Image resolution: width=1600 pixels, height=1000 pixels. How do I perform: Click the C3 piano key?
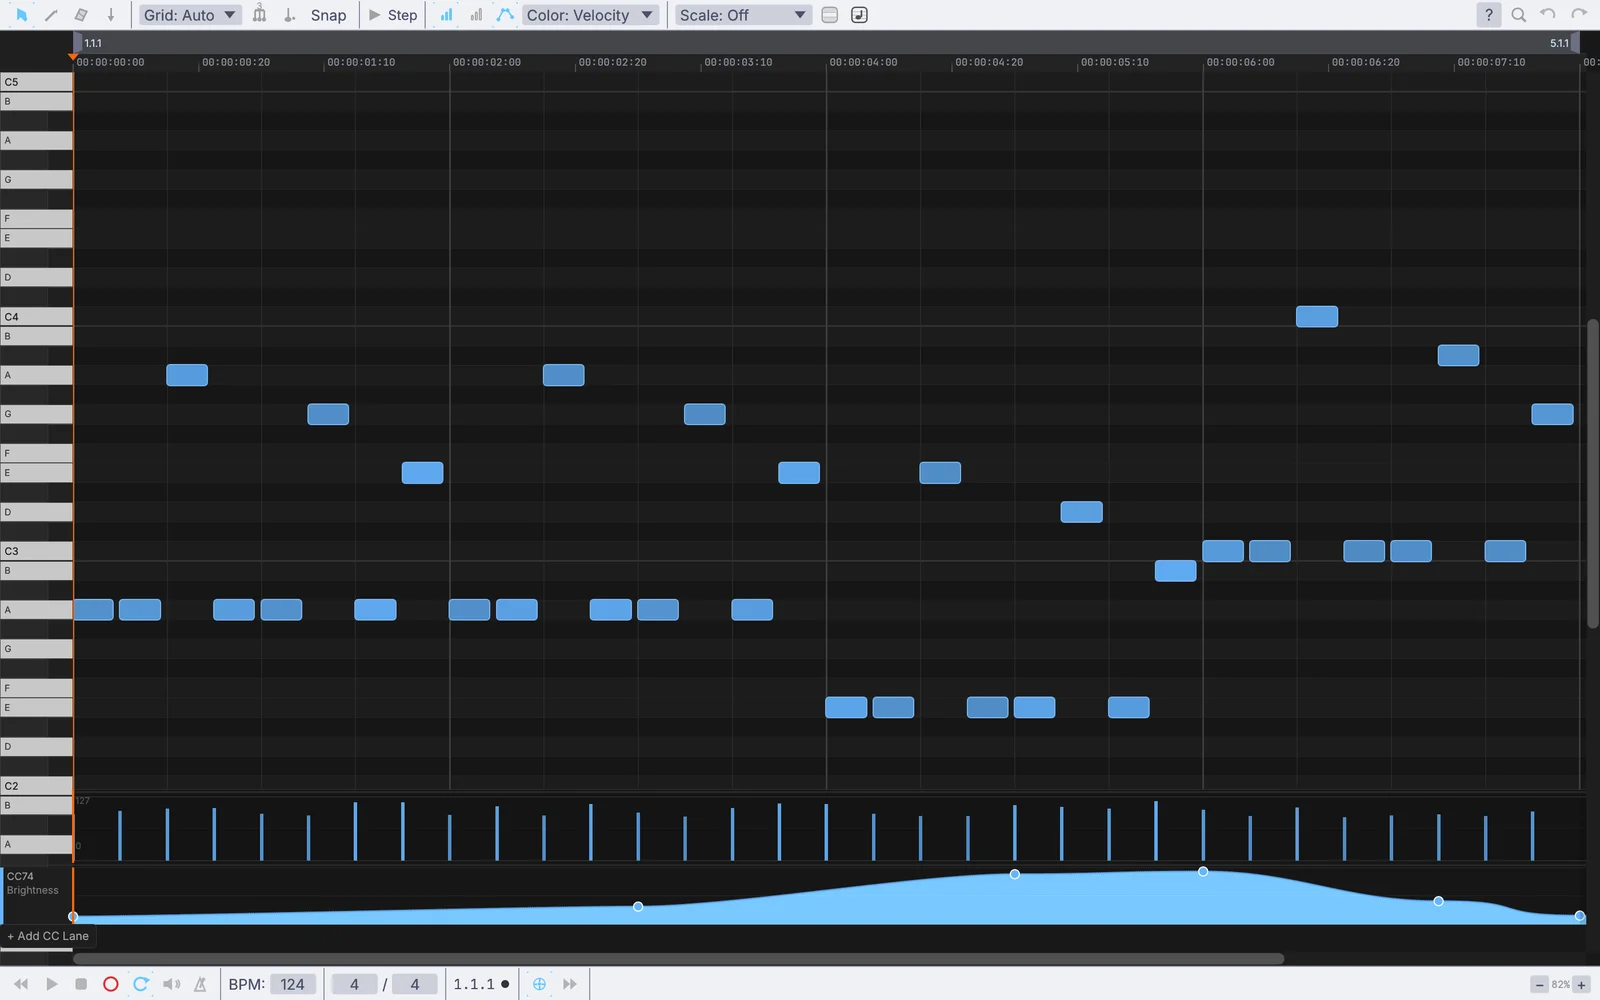(x=36, y=551)
